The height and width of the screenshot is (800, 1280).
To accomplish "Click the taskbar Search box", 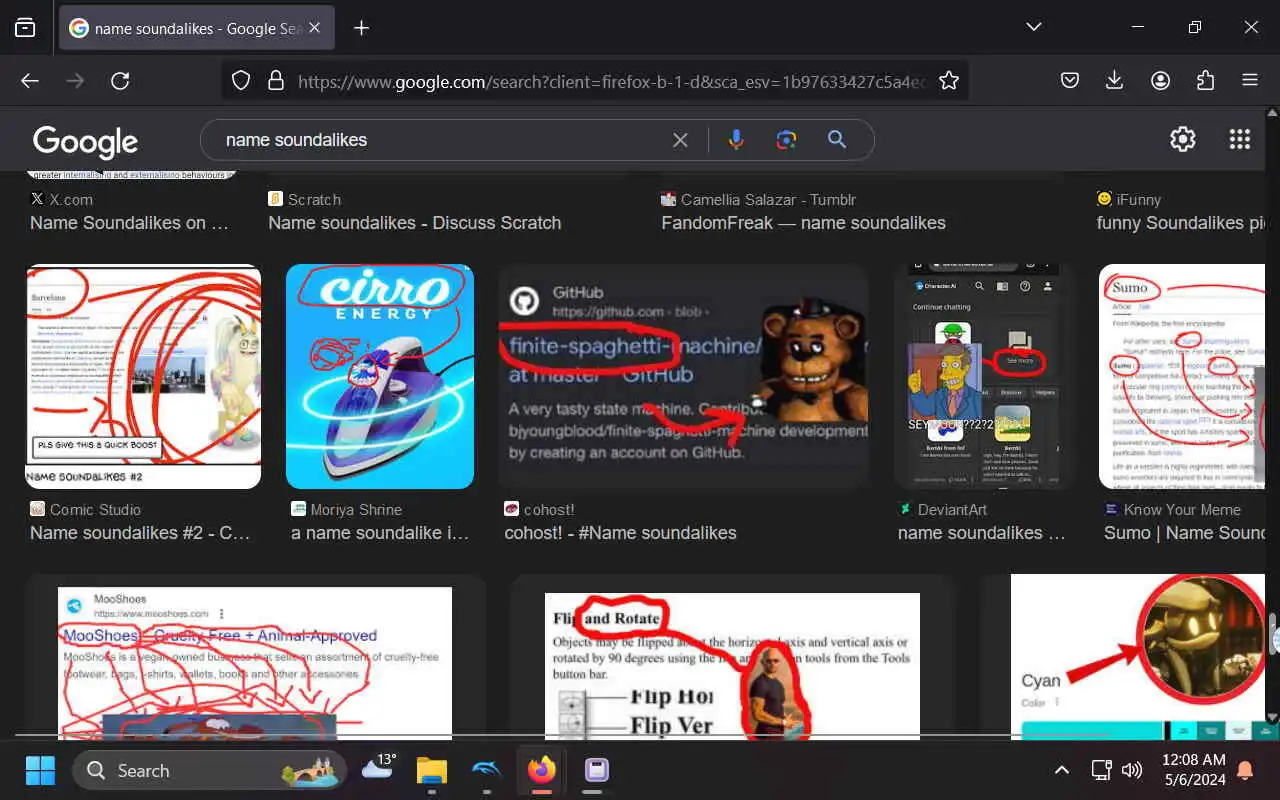I will click(x=209, y=770).
